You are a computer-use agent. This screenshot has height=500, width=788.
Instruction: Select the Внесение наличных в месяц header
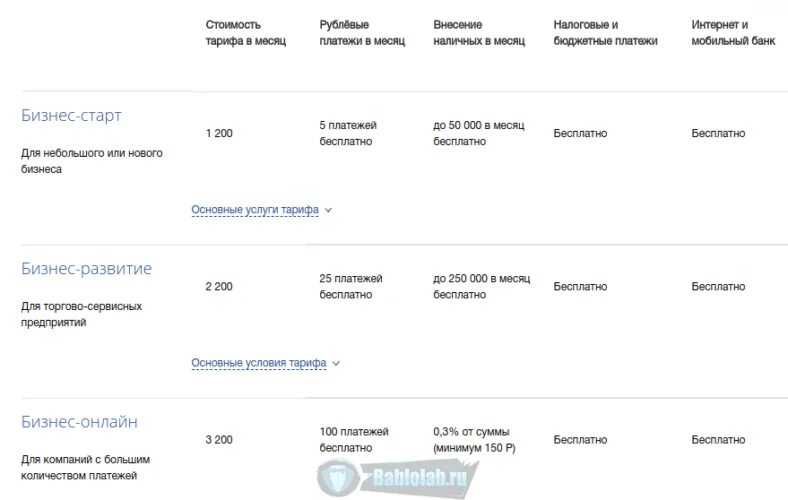coord(479,33)
